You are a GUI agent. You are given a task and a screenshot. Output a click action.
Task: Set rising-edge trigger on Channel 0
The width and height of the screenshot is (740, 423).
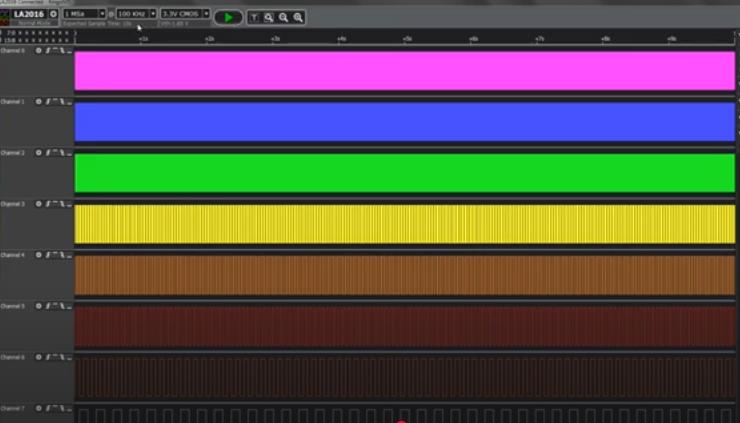[x=48, y=51]
